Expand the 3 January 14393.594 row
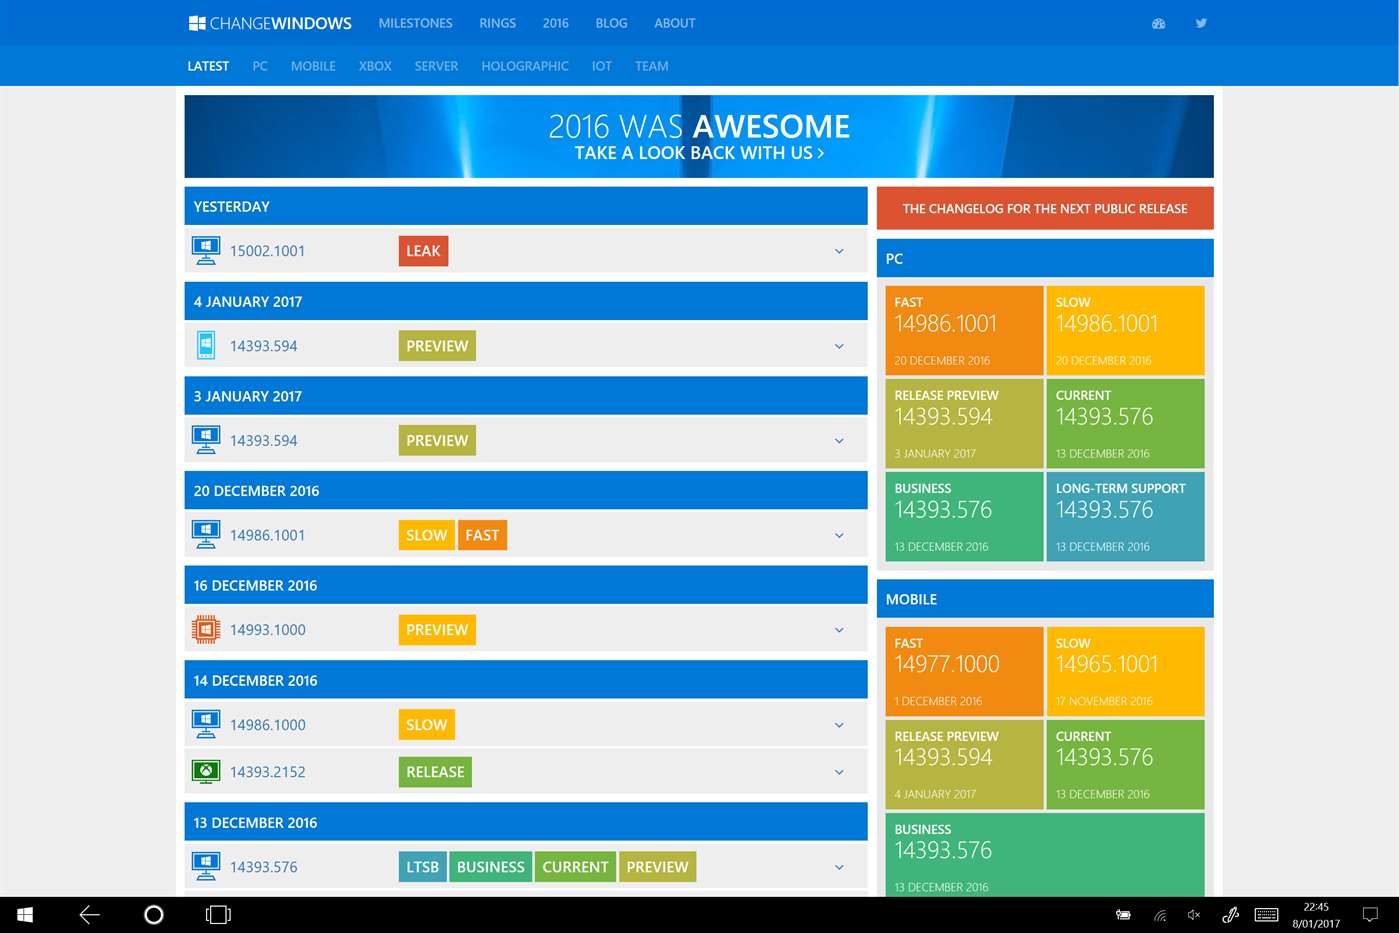This screenshot has height=933, width=1399. [839, 440]
